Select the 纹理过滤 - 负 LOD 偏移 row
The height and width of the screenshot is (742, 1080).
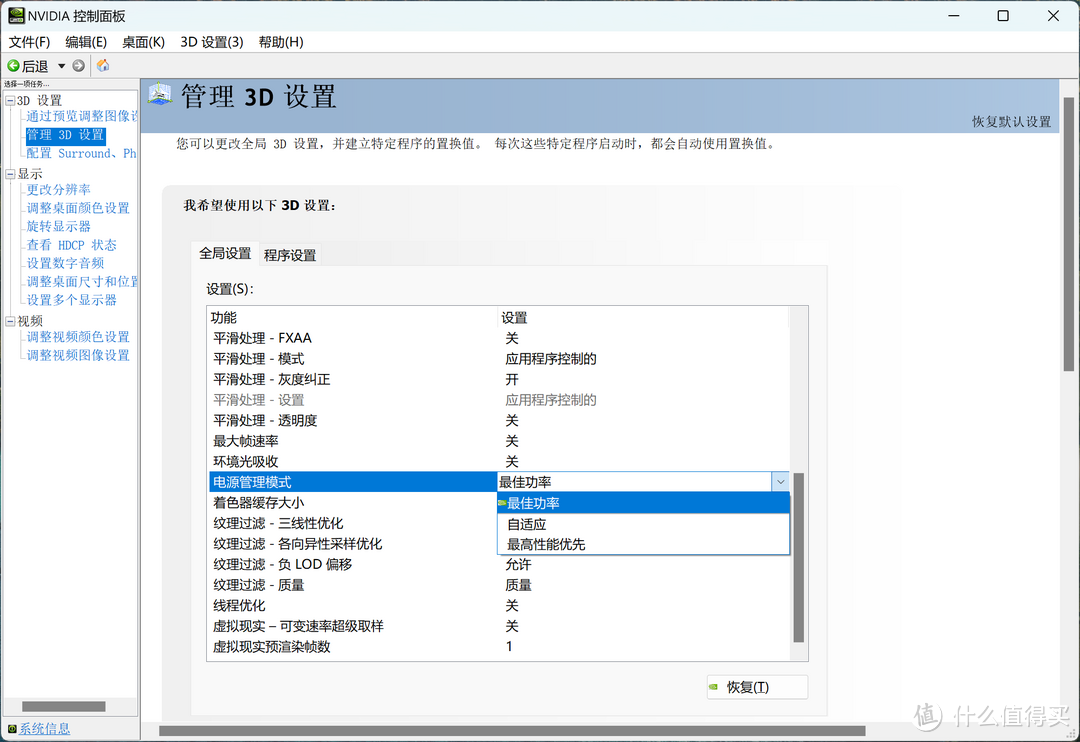tap(498, 564)
